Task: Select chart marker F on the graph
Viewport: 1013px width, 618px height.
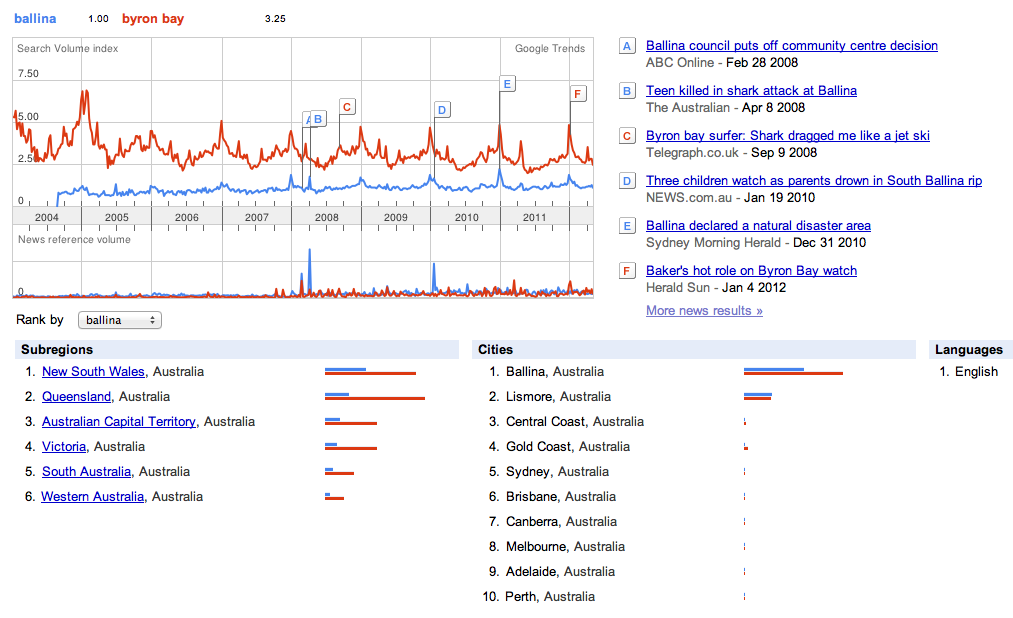Action: pyautogui.click(x=578, y=94)
